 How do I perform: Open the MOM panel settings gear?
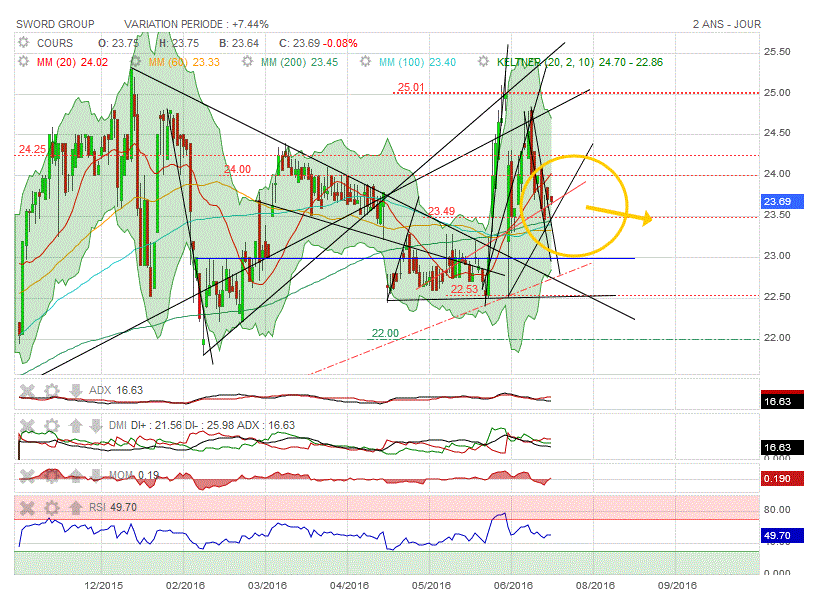(x=51, y=475)
